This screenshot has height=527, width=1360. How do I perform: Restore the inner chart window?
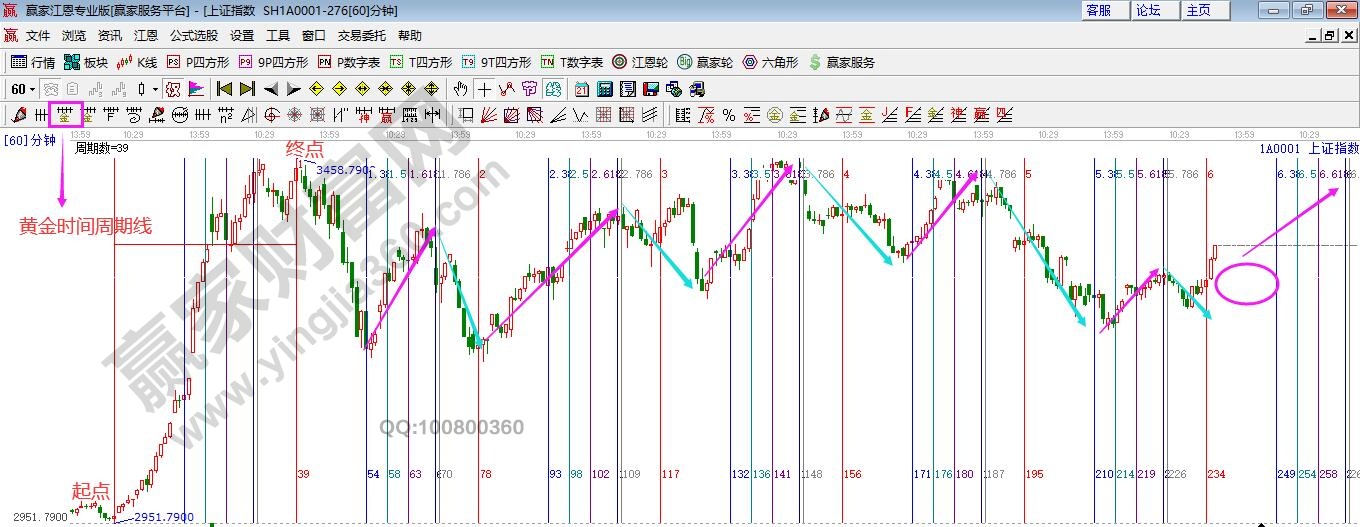1330,35
